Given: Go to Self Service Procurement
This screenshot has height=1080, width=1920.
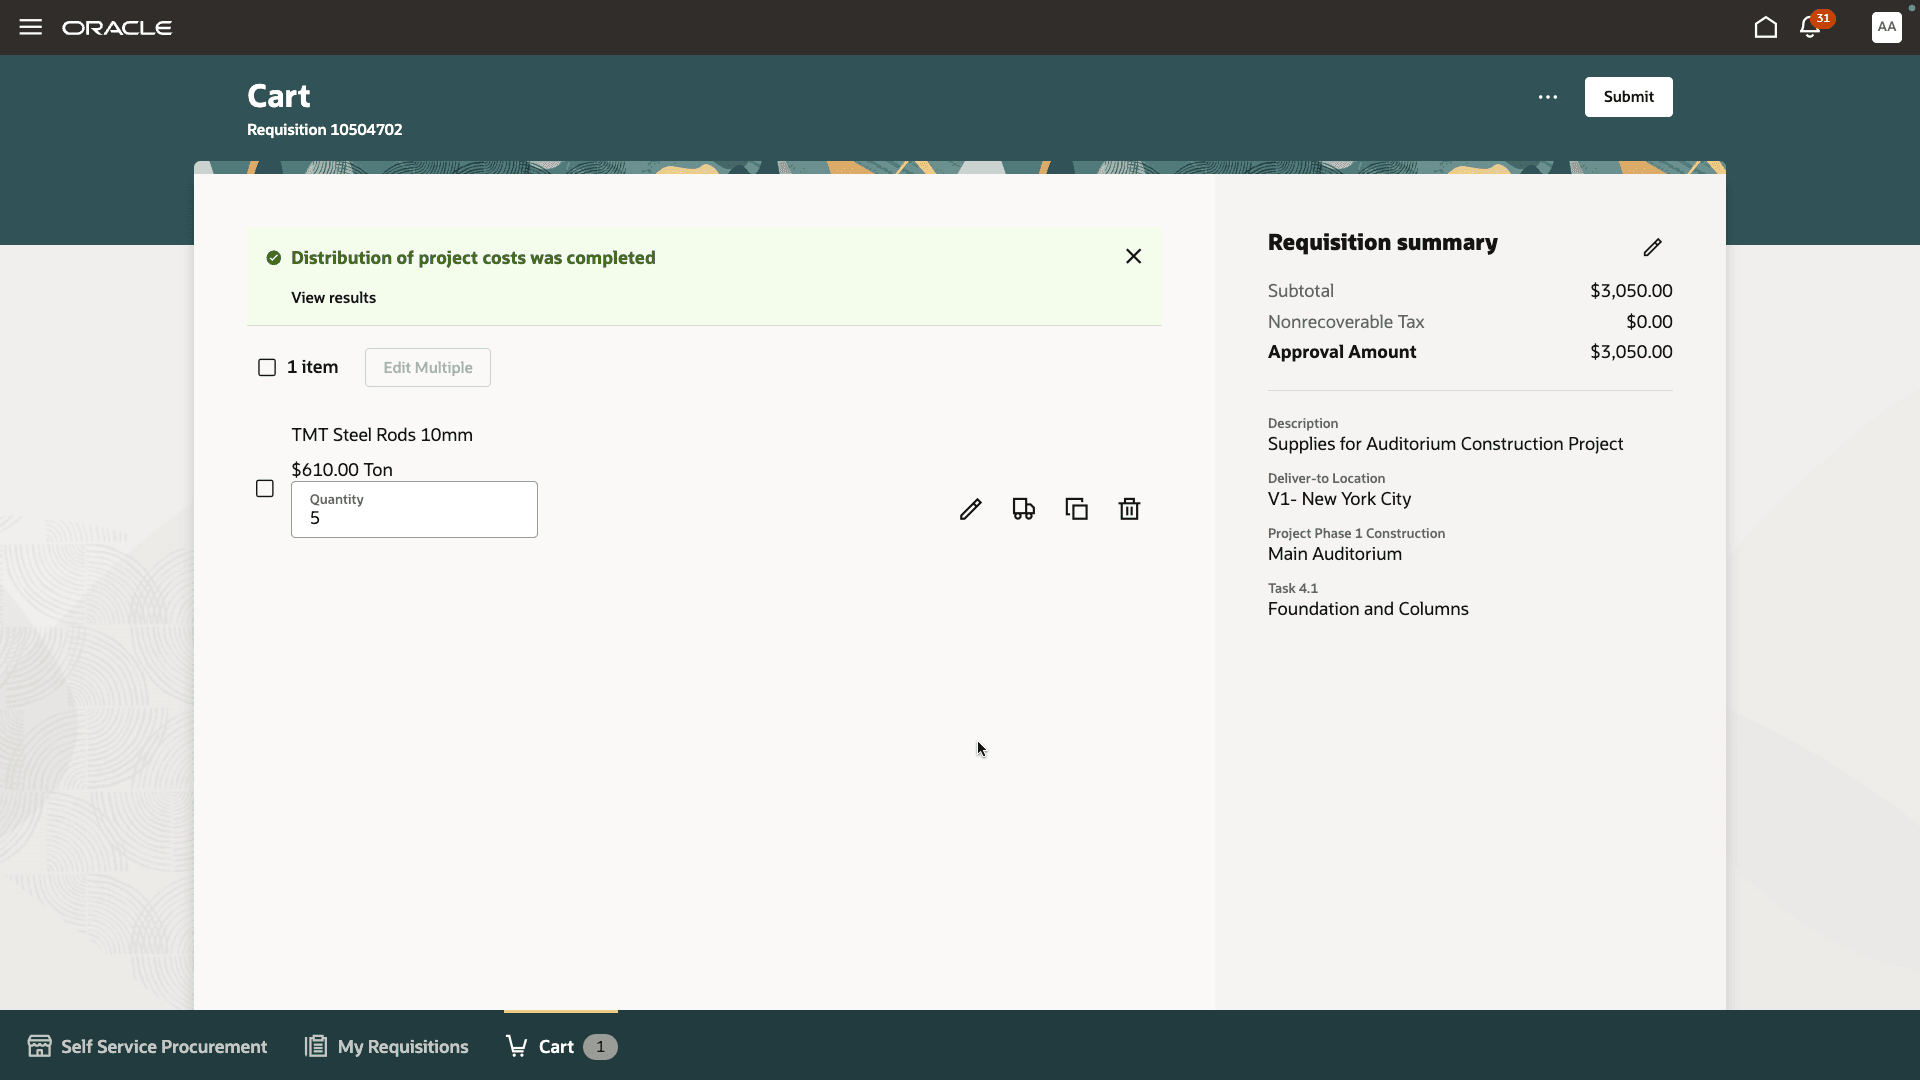Looking at the screenshot, I should pos(147,1046).
